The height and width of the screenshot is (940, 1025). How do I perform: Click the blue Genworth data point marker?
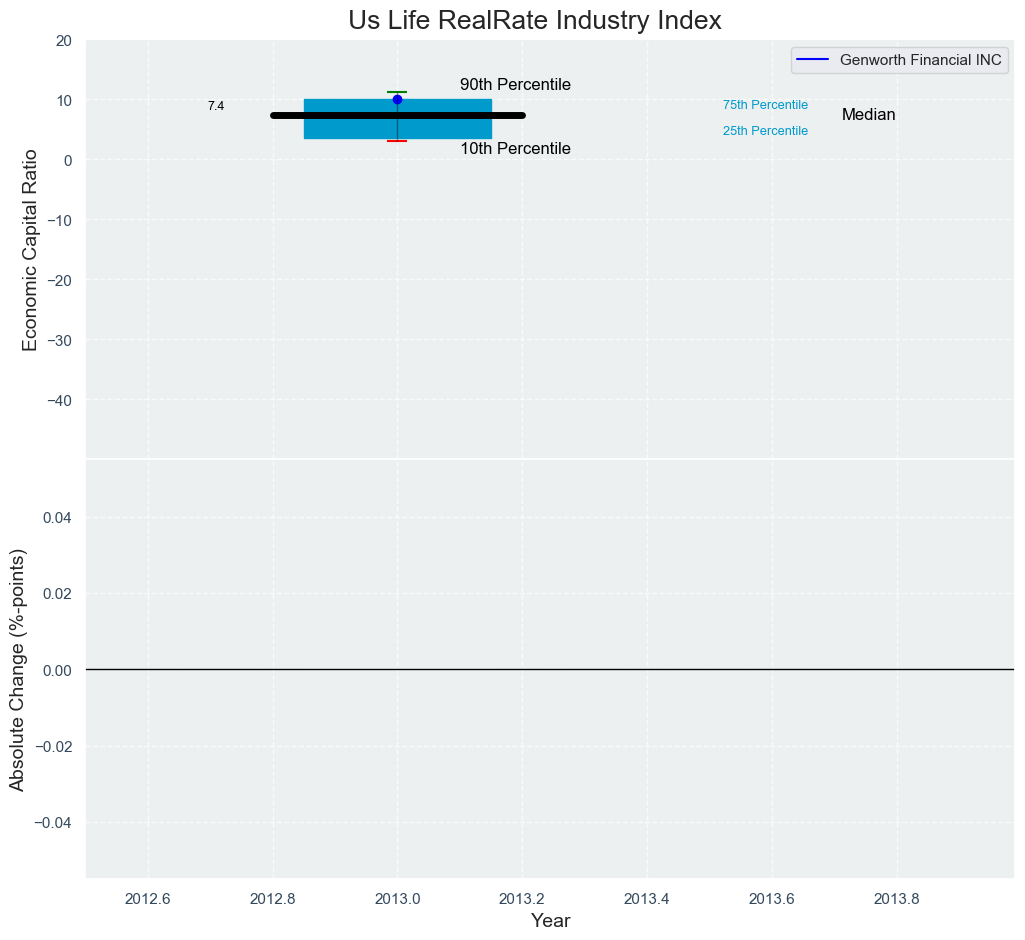coord(397,100)
